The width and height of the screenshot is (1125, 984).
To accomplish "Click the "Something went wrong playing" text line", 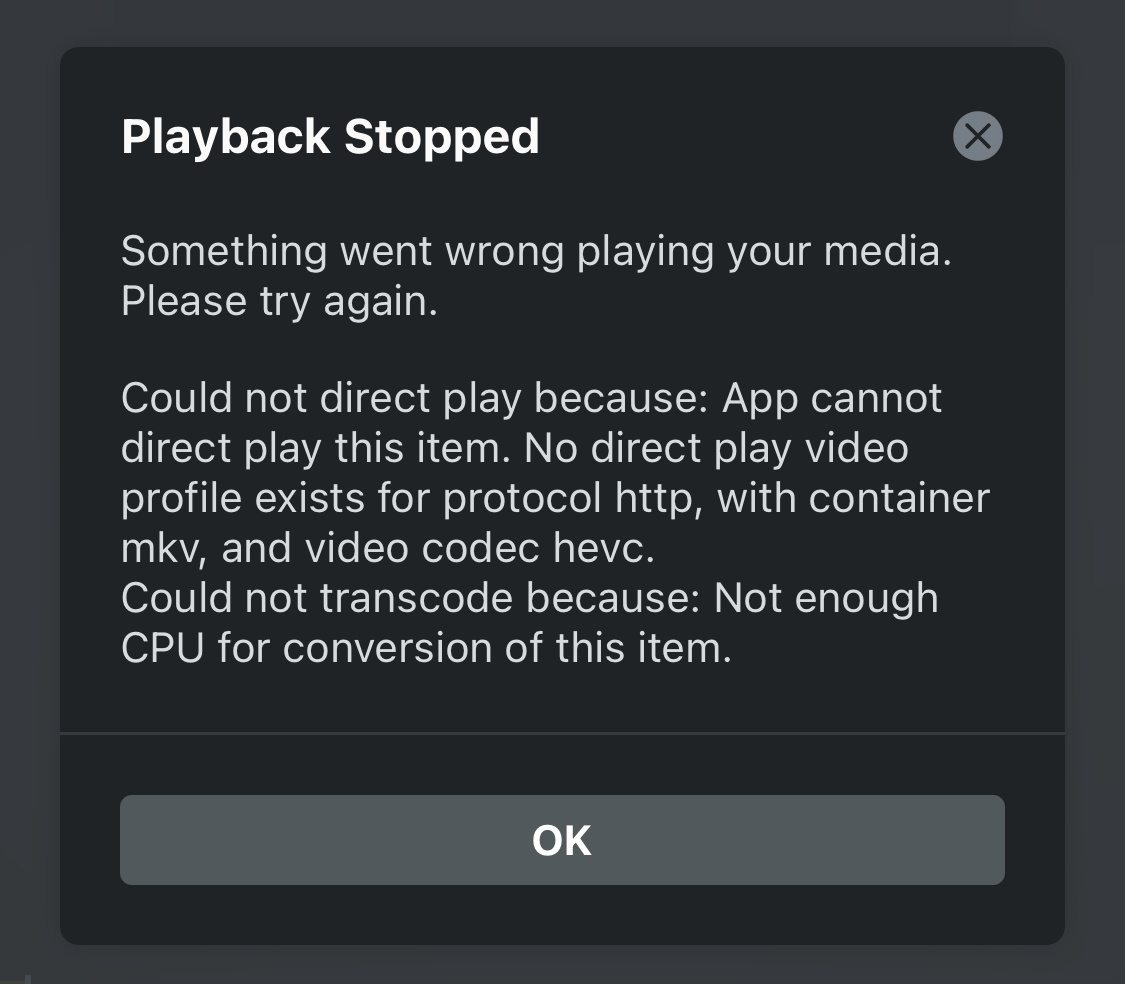I will [x=417, y=253].
